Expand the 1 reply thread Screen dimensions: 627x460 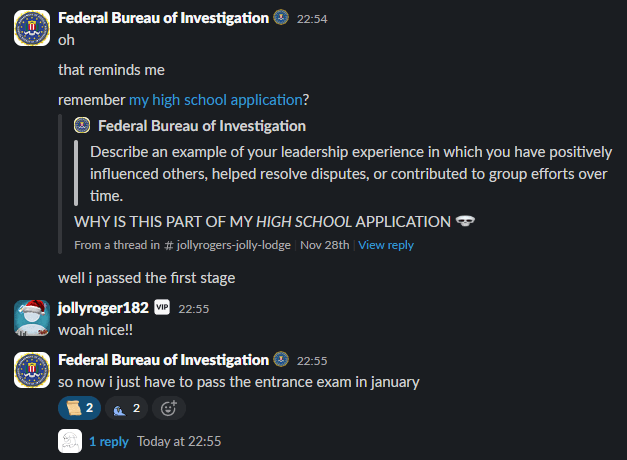pos(108,441)
